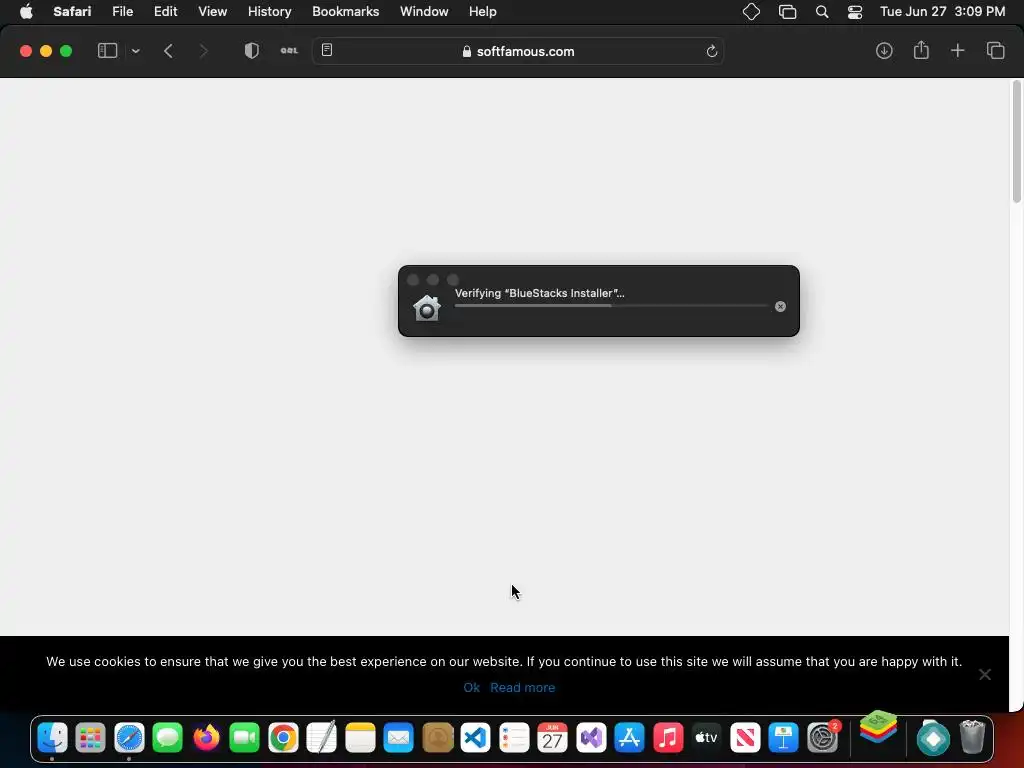This screenshot has width=1024, height=768.
Task: Click the Gatekeeper house icon in the dialog
Action: [x=426, y=308]
